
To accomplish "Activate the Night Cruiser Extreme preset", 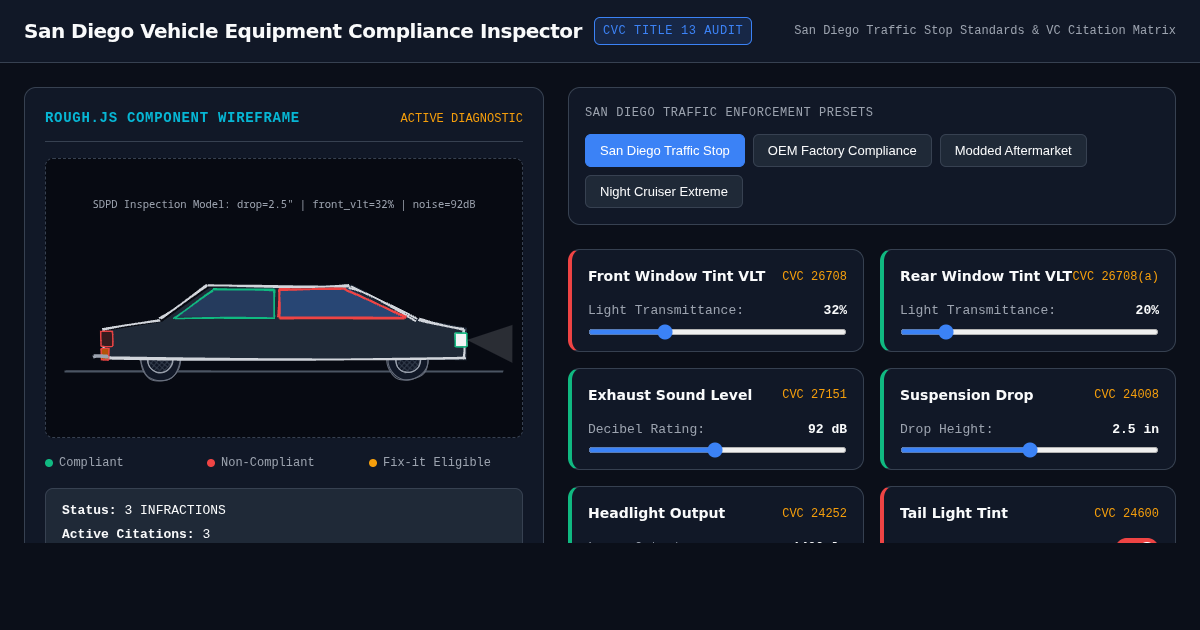I will 664,192.
